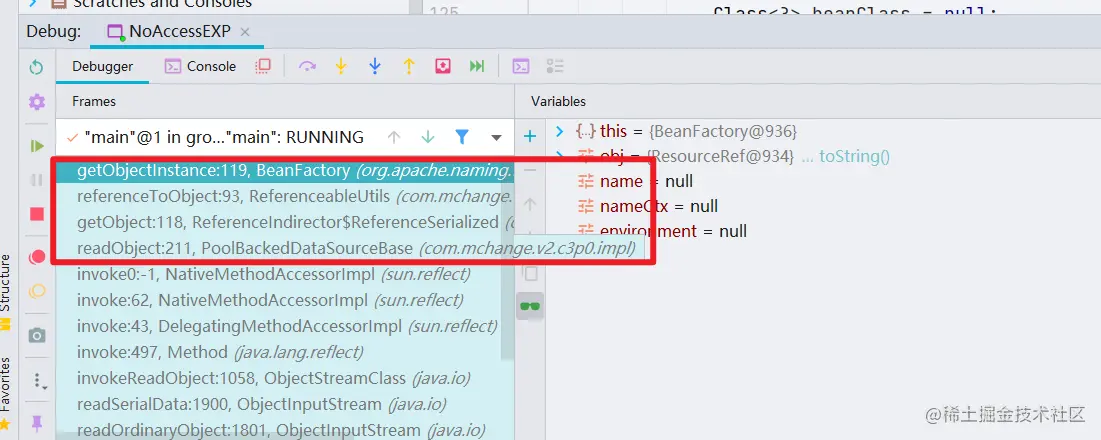The image size is (1101, 440).
Task: Click the restore layout icon next to Console
Action: [263, 66]
